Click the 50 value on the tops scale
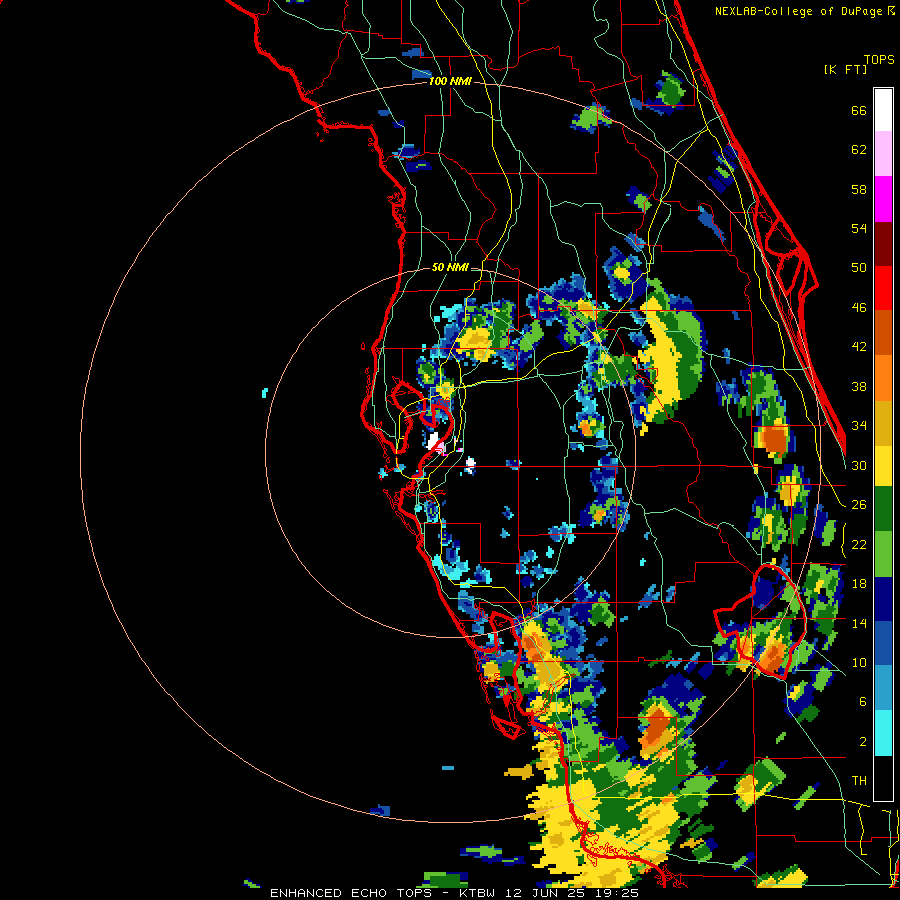Screen dimensions: 900x900 click(859, 267)
